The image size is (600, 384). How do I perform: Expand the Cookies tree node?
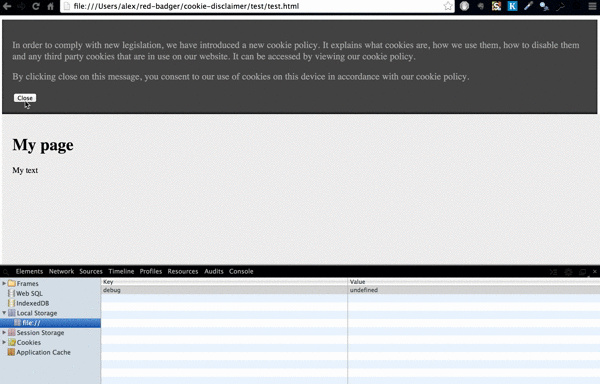coord(4,342)
